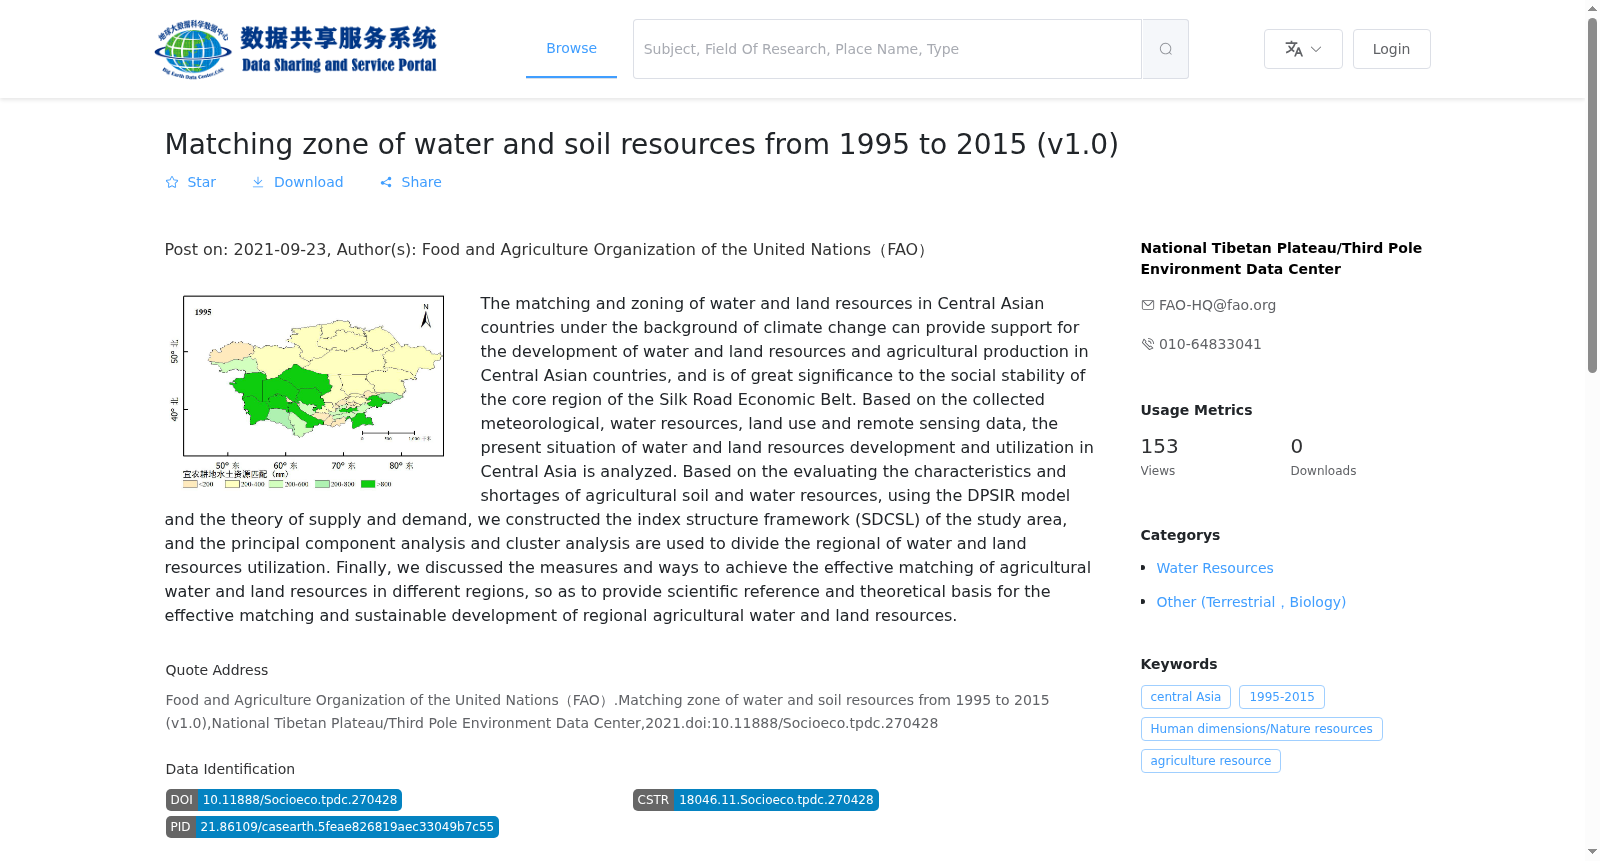Screen dimensions: 1600x861
Task: Click the Star icon for this dataset
Action: [x=172, y=182]
